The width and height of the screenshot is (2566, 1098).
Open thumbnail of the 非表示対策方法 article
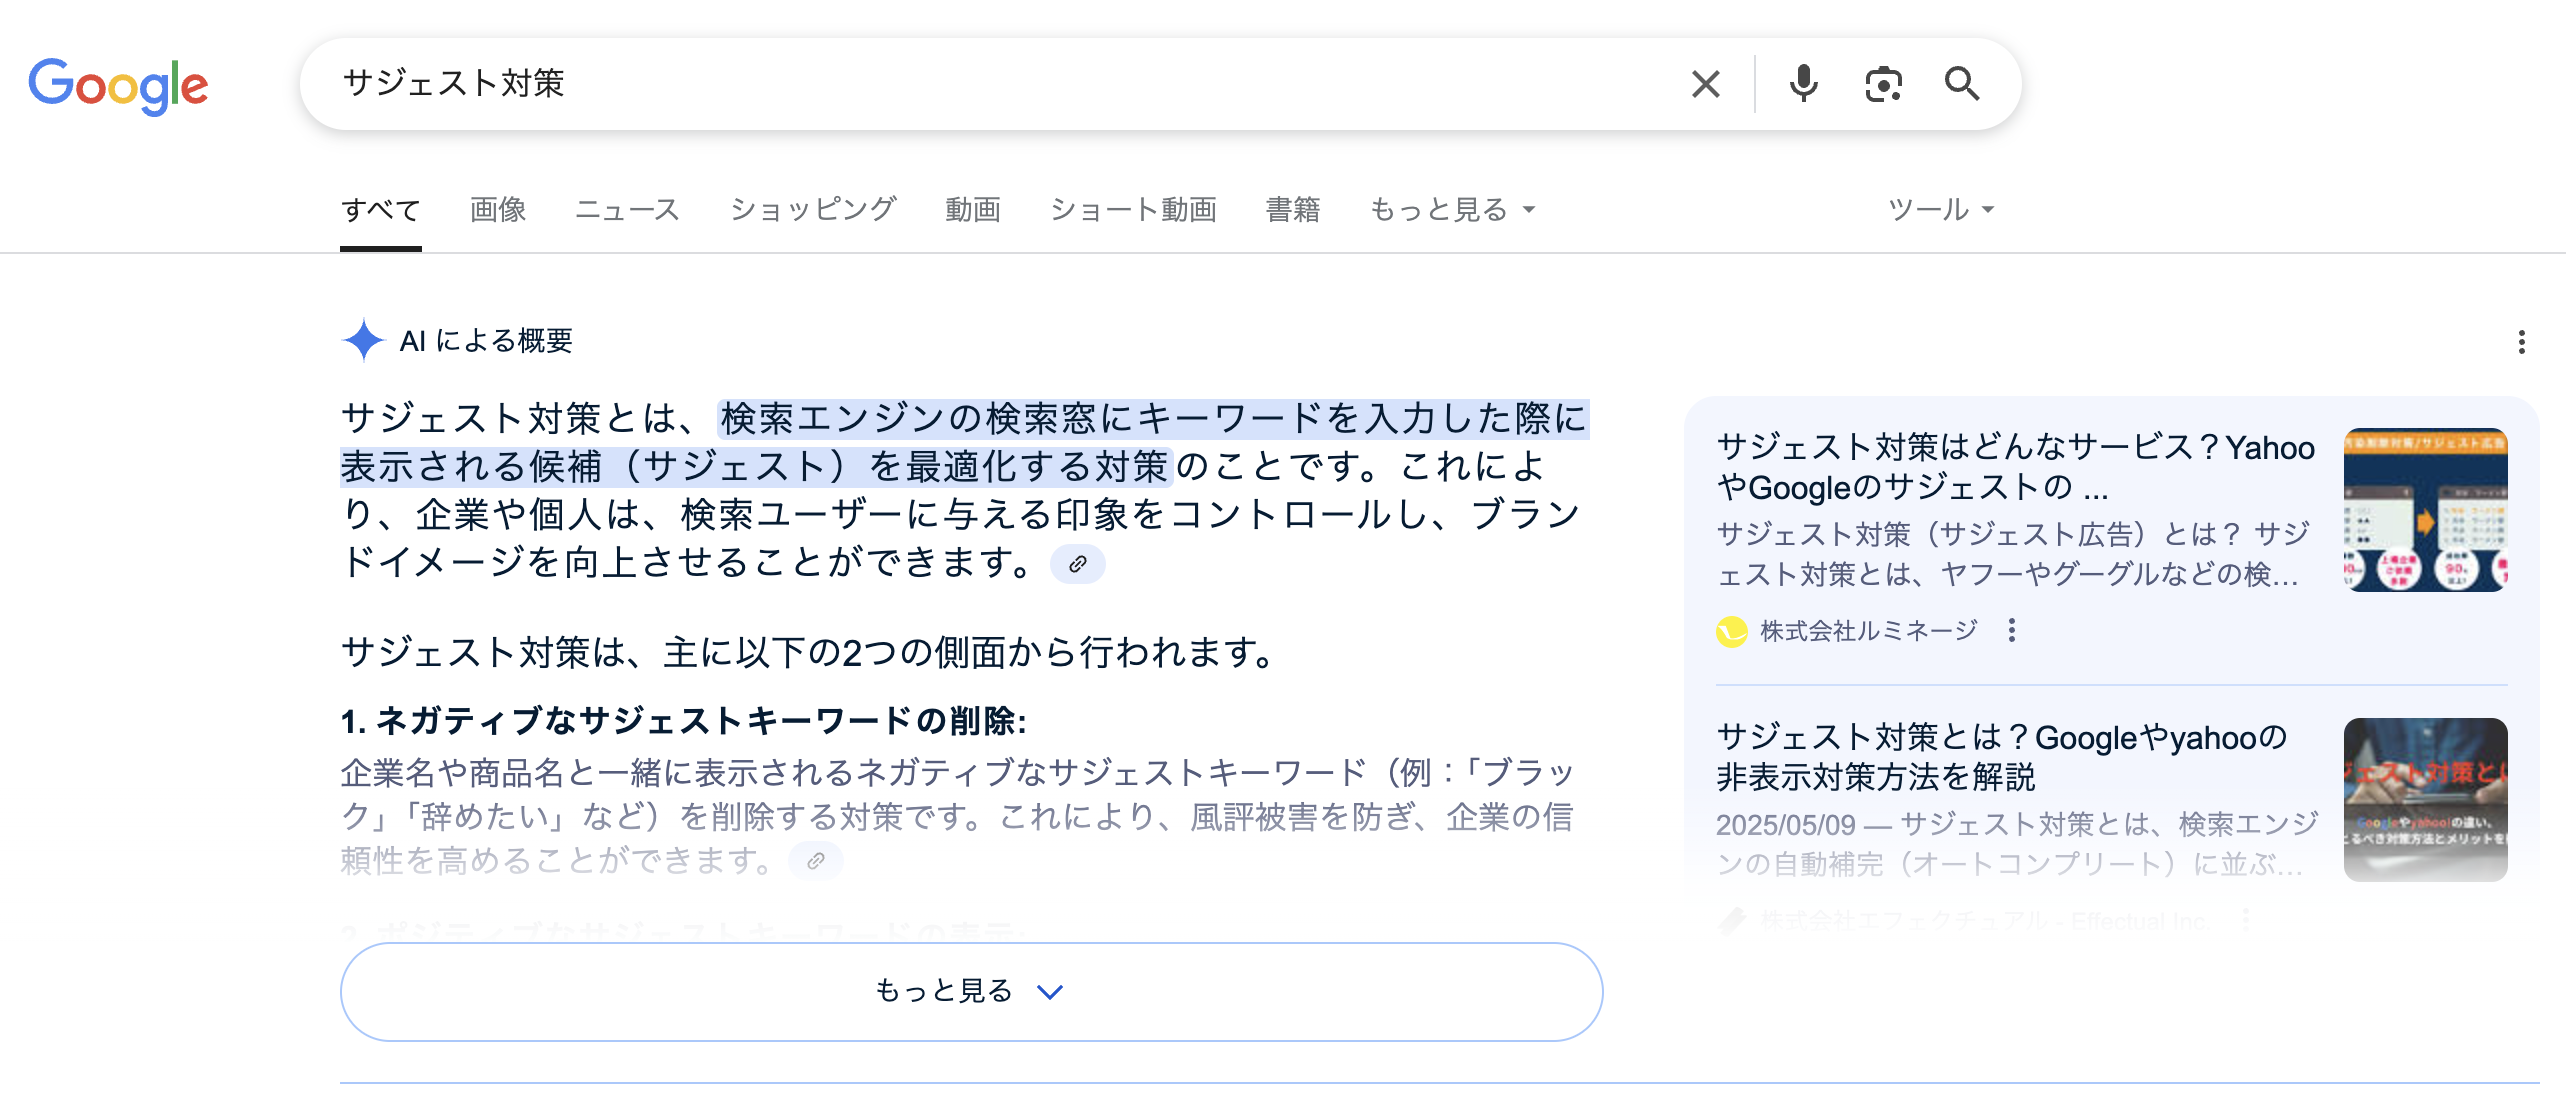2425,800
